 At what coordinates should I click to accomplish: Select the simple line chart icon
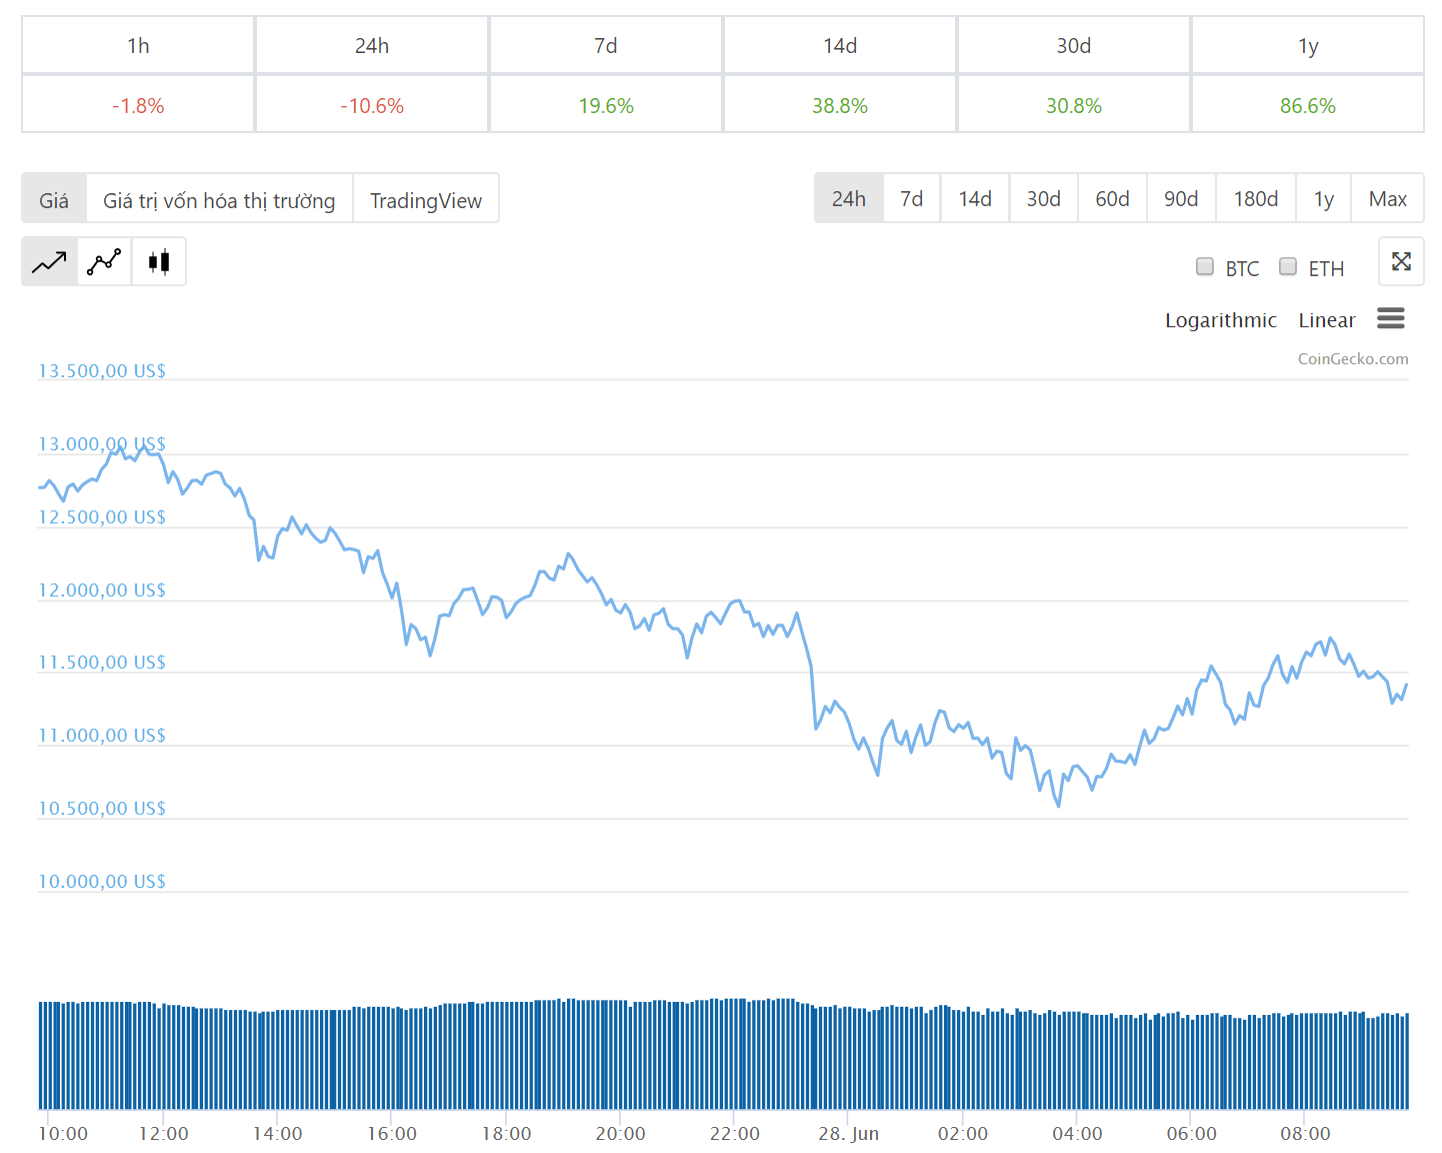point(49,262)
